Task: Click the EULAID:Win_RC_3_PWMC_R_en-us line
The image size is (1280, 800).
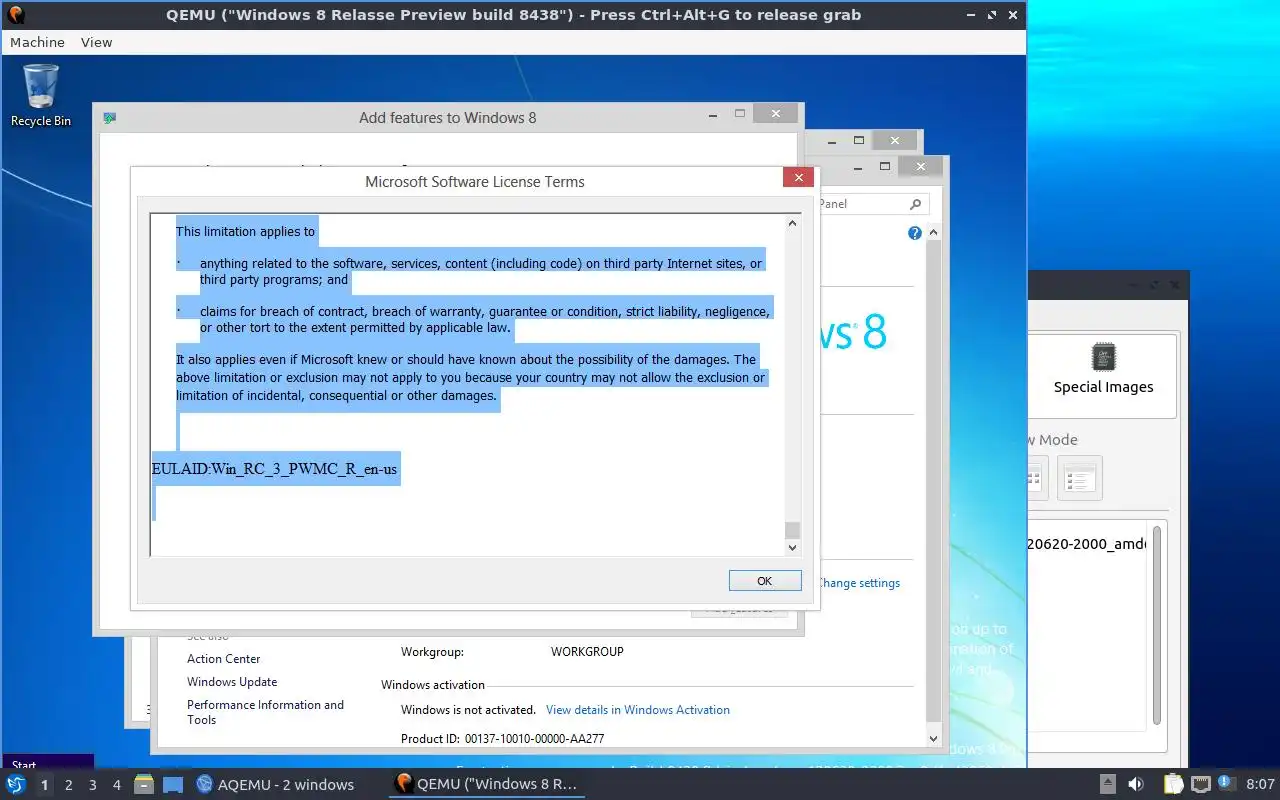Action: [x=275, y=468]
